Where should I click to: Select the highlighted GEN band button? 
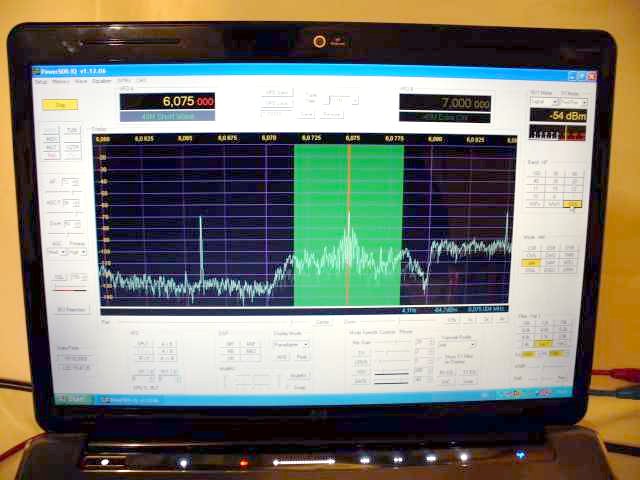(x=573, y=203)
